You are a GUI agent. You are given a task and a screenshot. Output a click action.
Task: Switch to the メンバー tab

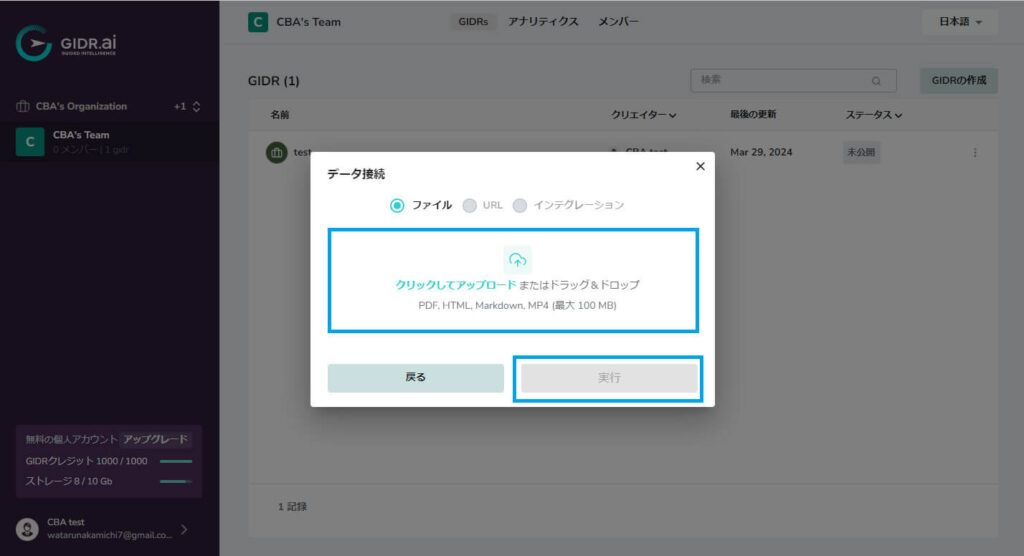coord(618,22)
